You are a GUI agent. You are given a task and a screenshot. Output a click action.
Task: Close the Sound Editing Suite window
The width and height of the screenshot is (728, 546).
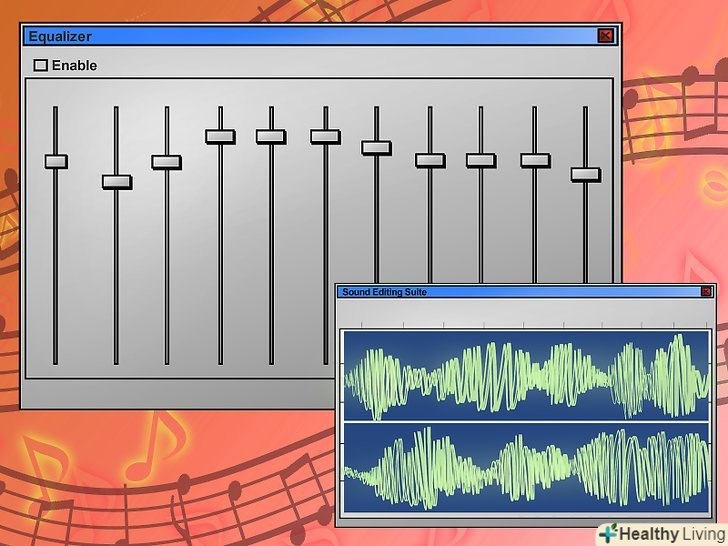click(706, 292)
